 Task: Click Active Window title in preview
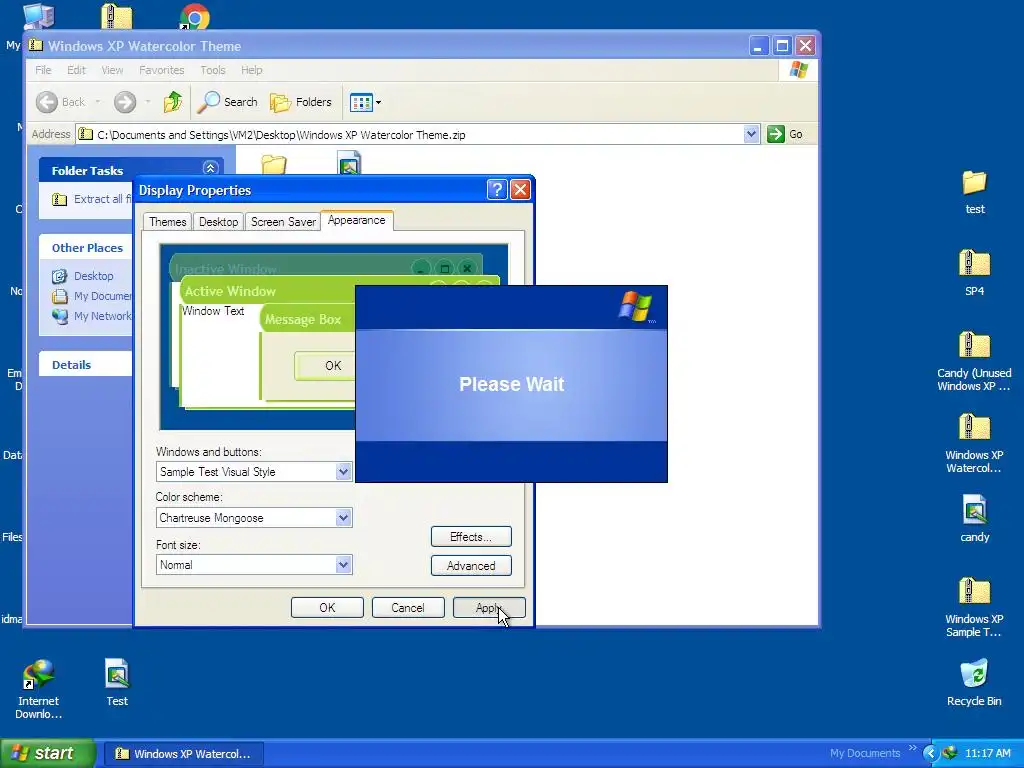pos(230,291)
